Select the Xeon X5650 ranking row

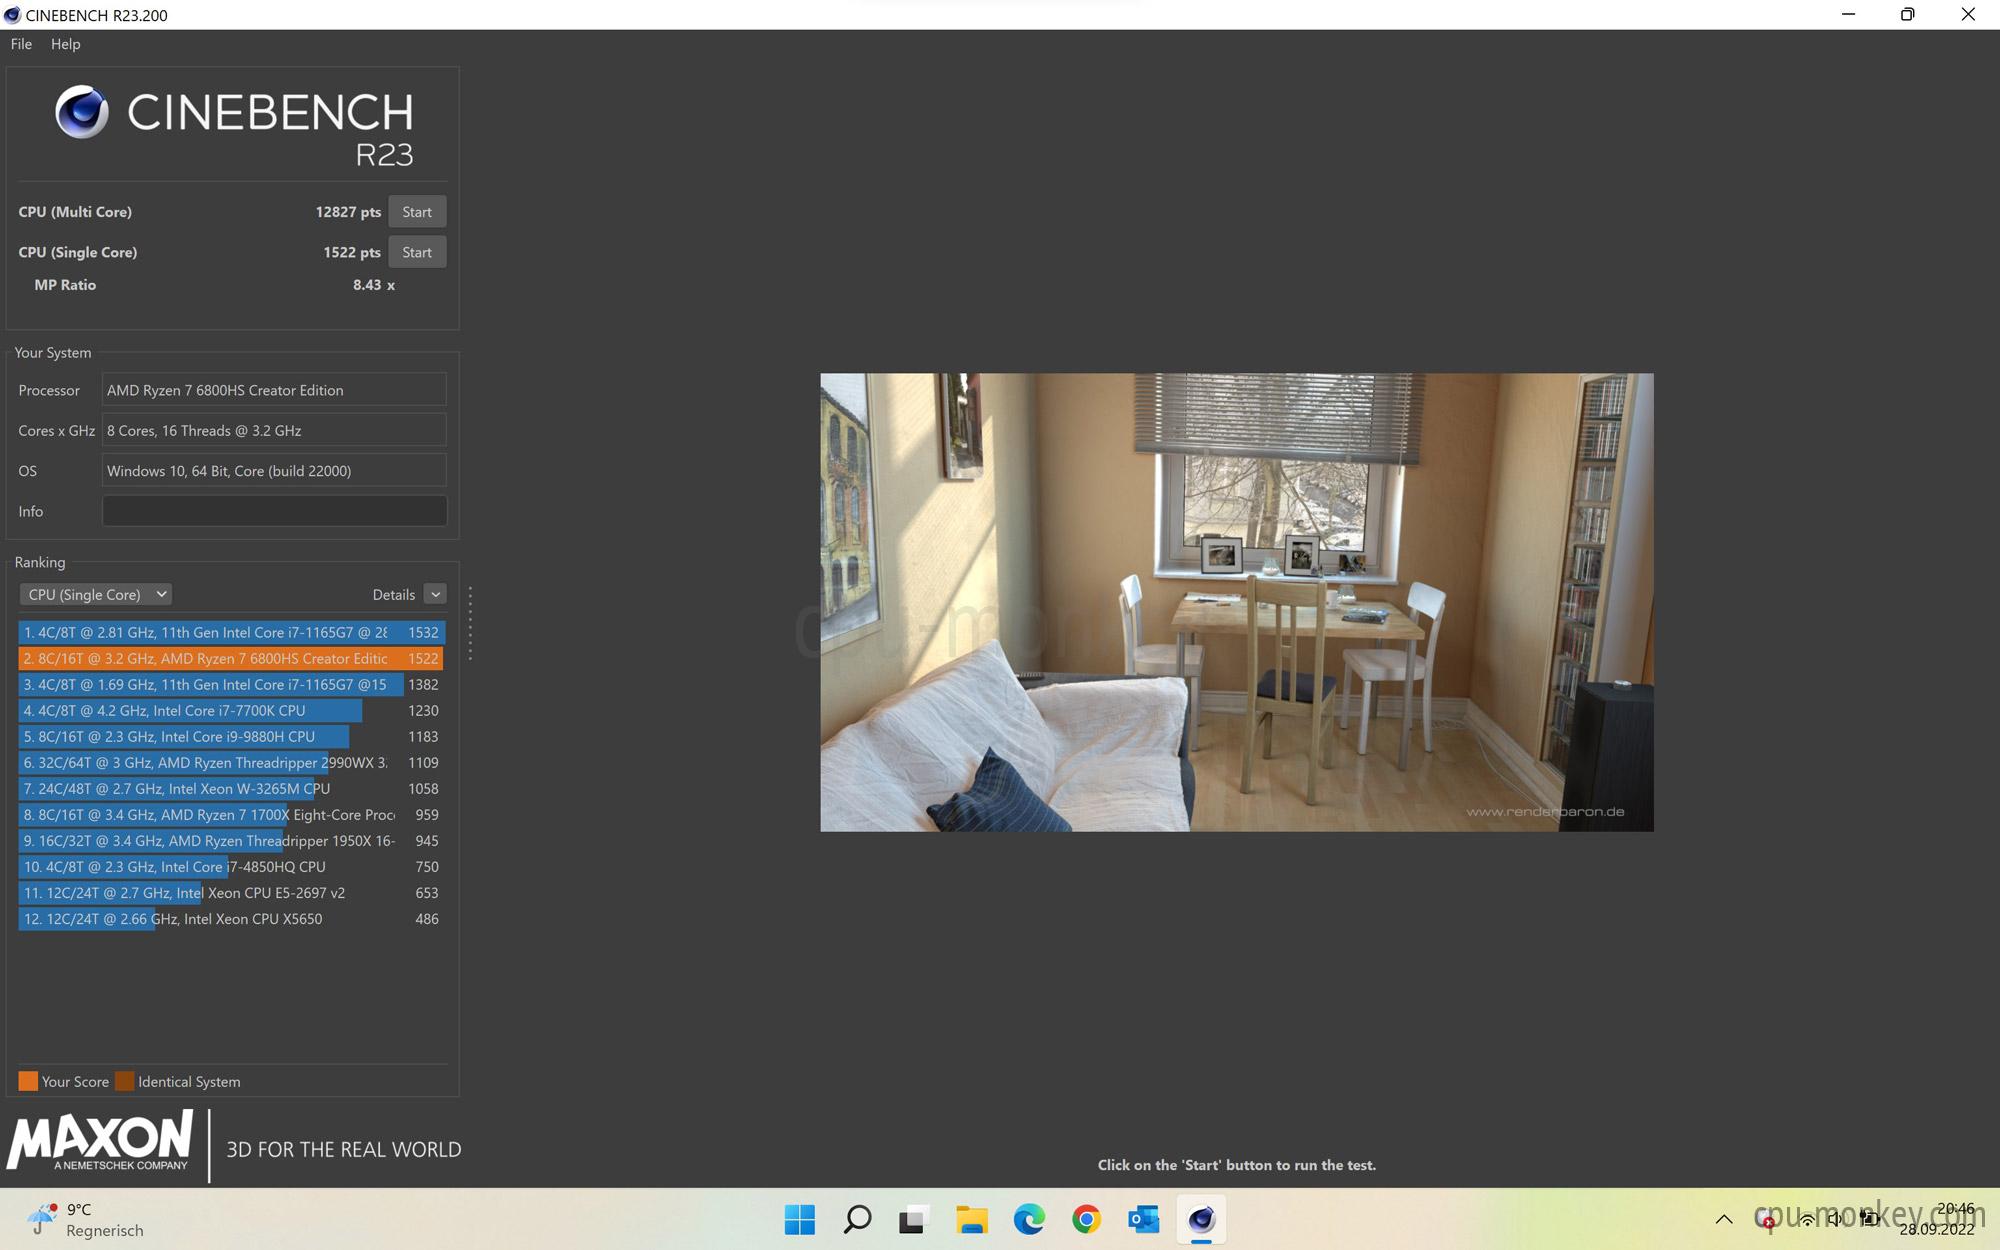(231, 918)
